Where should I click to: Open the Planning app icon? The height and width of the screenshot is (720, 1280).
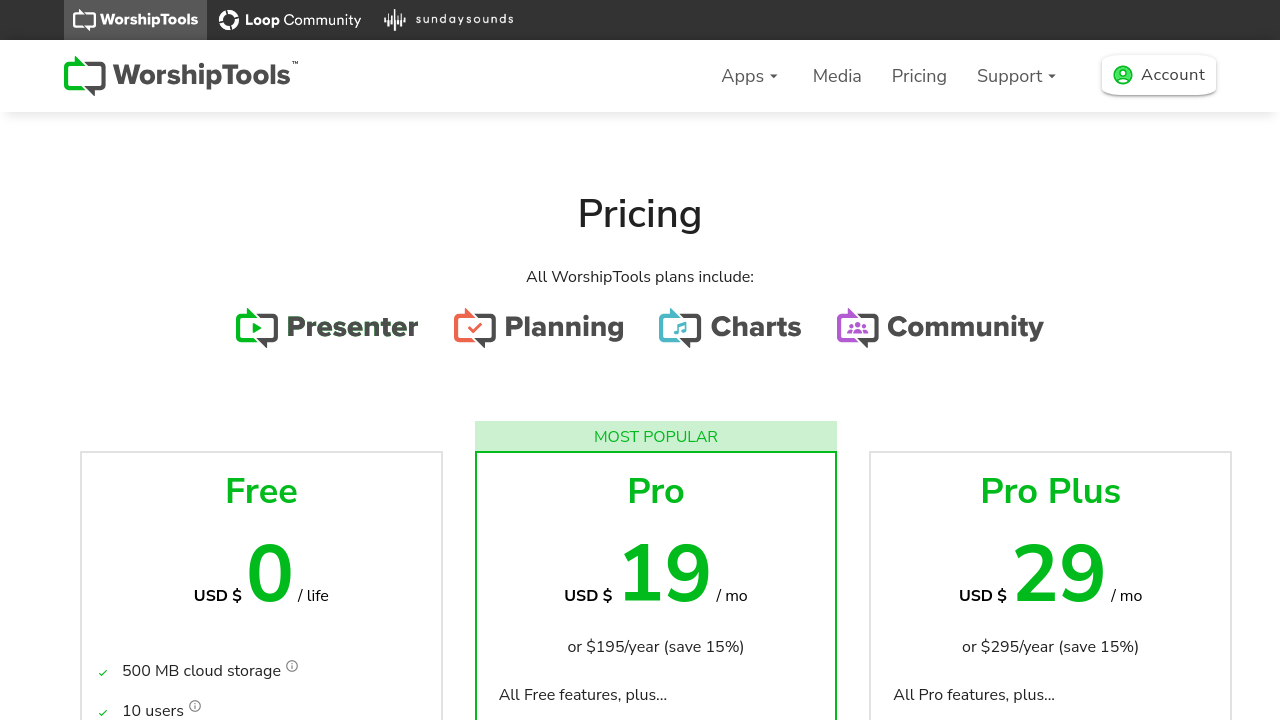pos(475,328)
